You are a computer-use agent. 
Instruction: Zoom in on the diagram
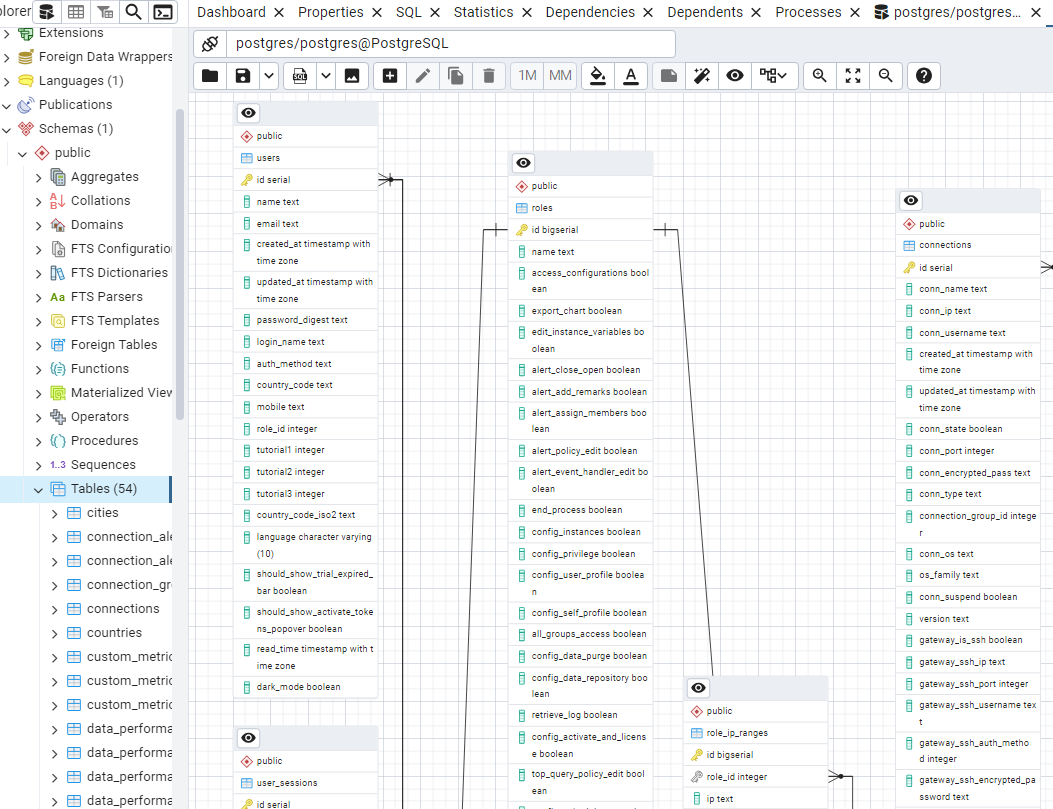[x=819, y=76]
